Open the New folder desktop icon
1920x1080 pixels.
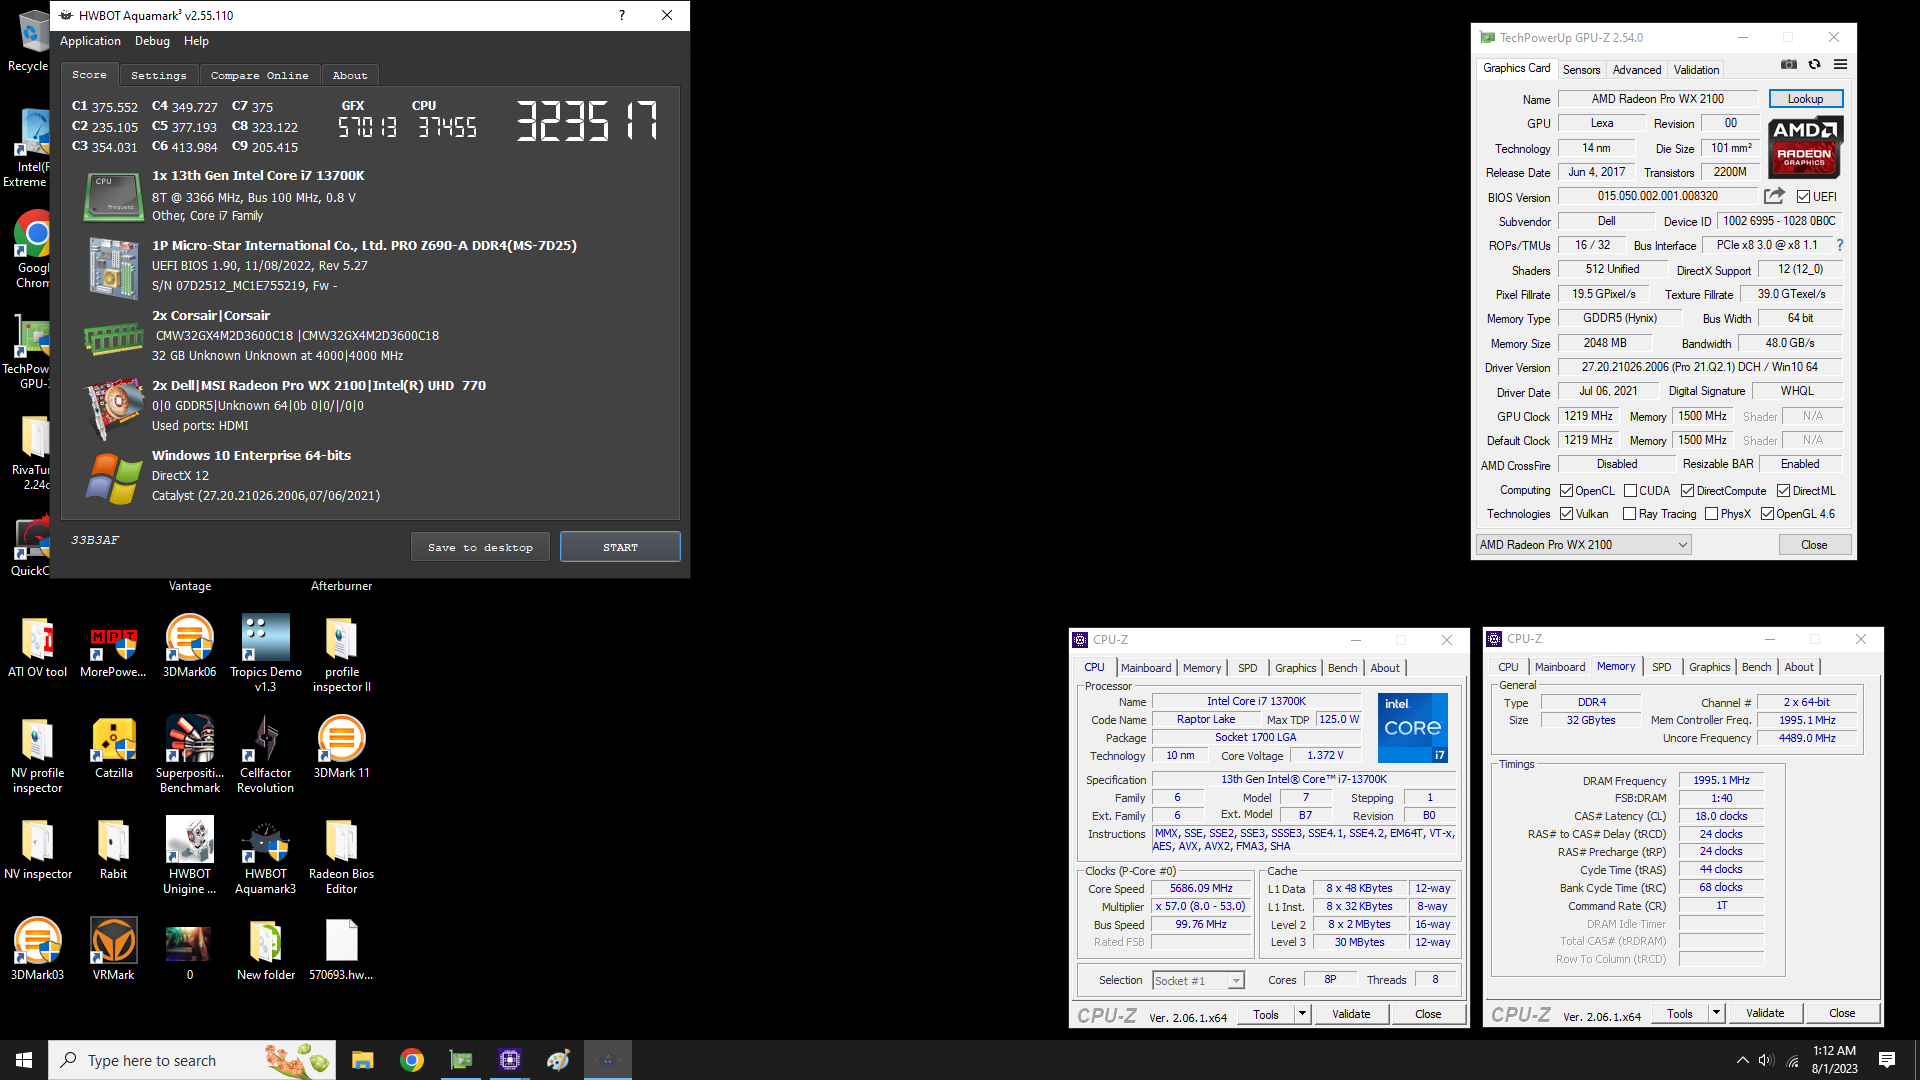265,948
